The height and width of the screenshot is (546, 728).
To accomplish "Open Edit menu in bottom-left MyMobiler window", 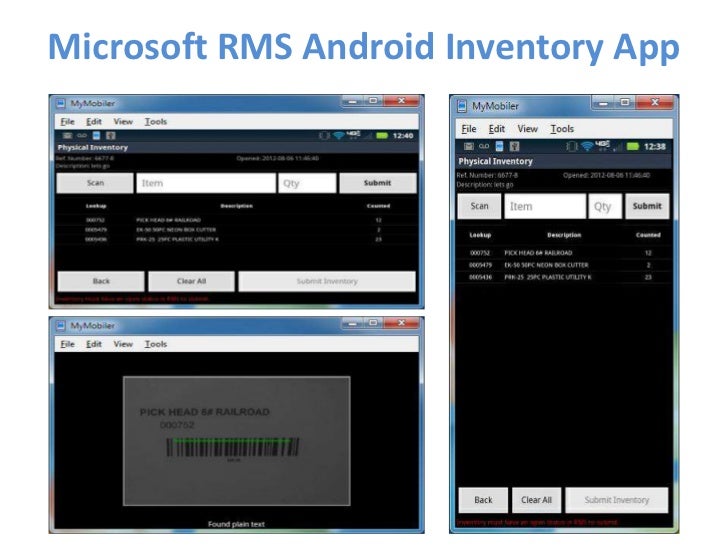I will 94,344.
